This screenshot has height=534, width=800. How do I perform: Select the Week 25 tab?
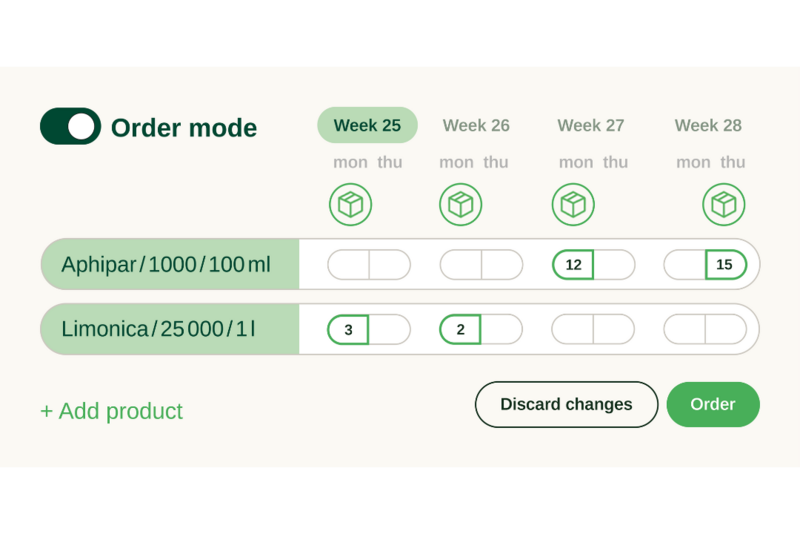[x=367, y=125]
